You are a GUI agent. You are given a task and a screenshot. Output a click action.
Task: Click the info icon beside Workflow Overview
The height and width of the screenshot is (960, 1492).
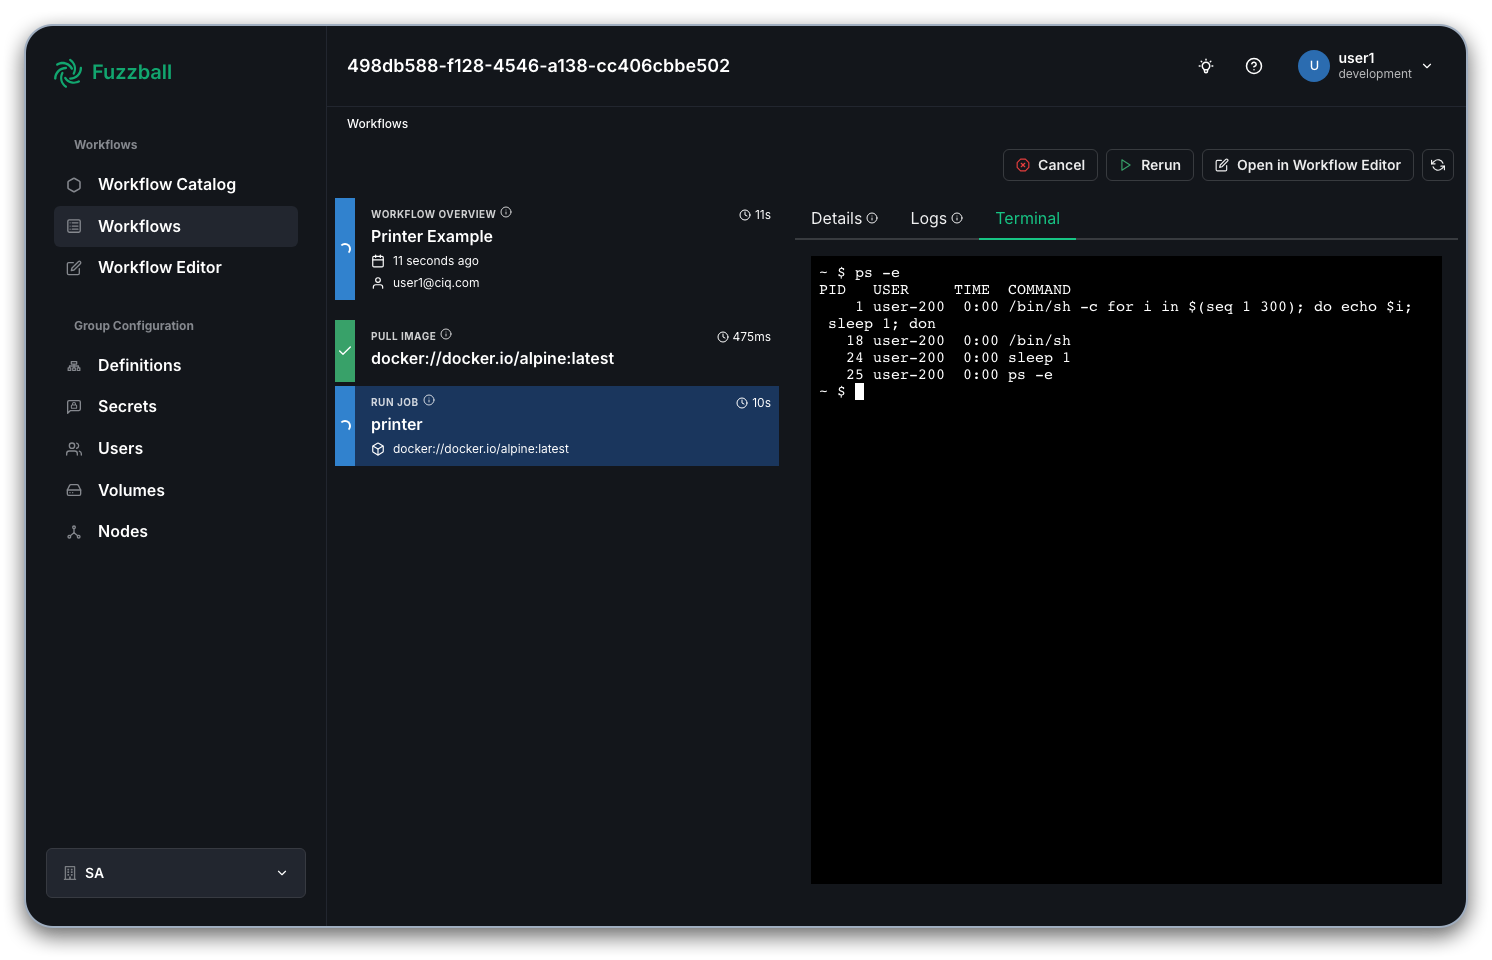click(x=506, y=212)
